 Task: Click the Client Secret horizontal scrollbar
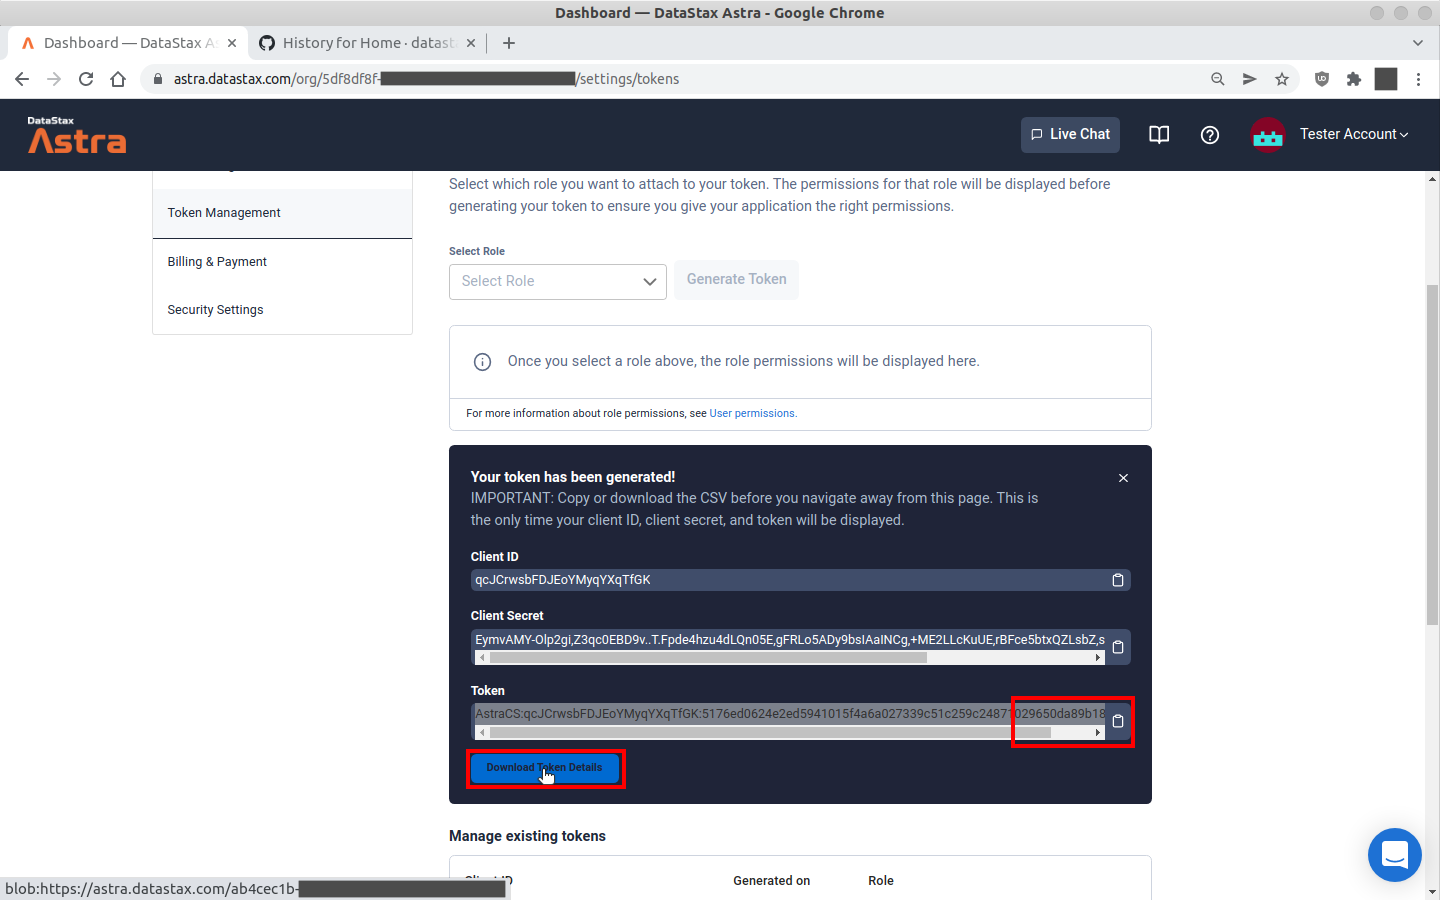[708, 658]
